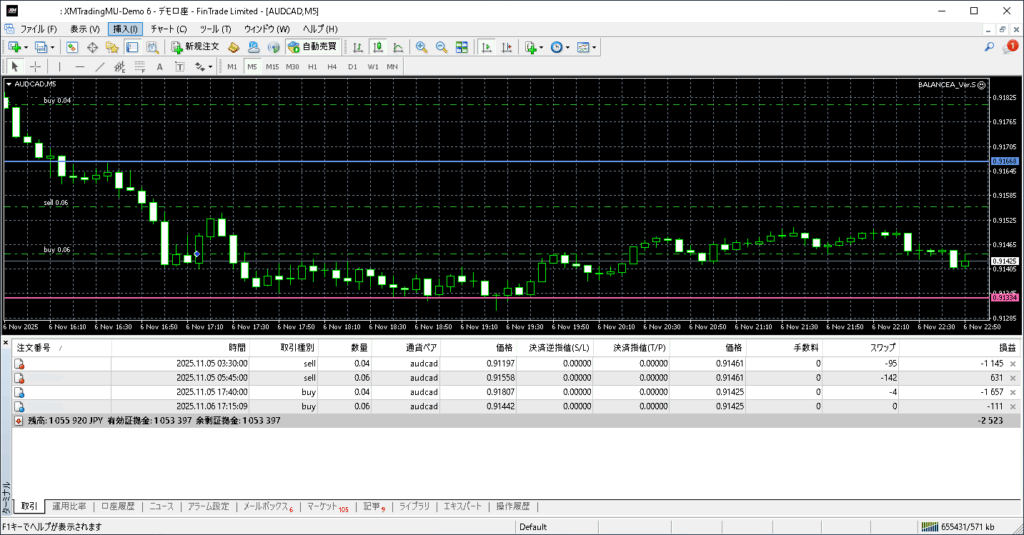
Task: Click the zoom out magnifier icon
Action: 441,47
